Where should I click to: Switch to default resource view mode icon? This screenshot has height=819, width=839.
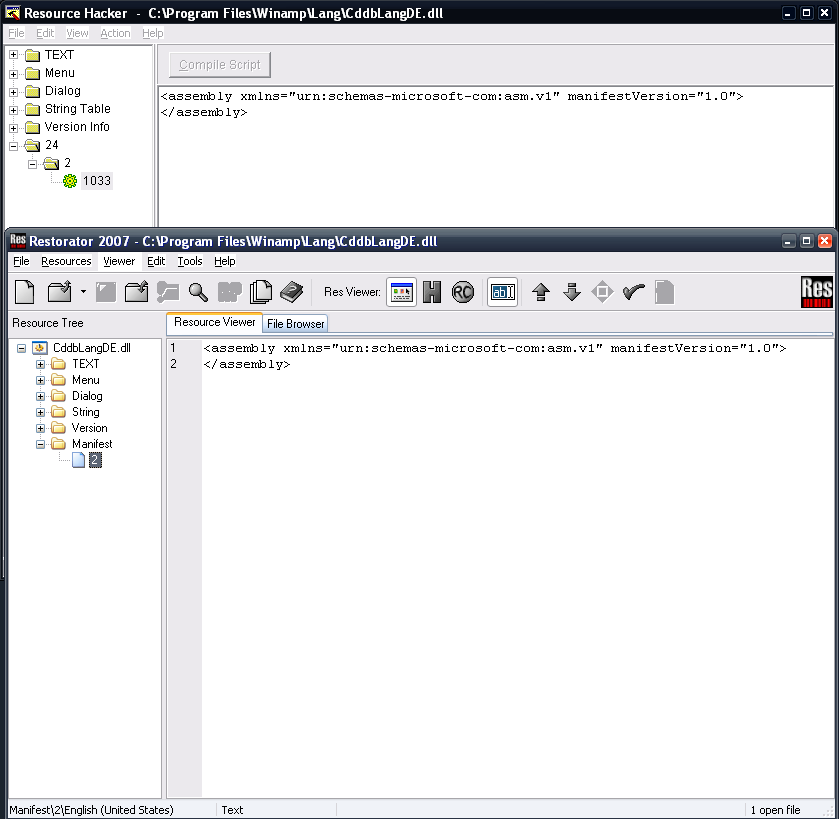[401, 292]
